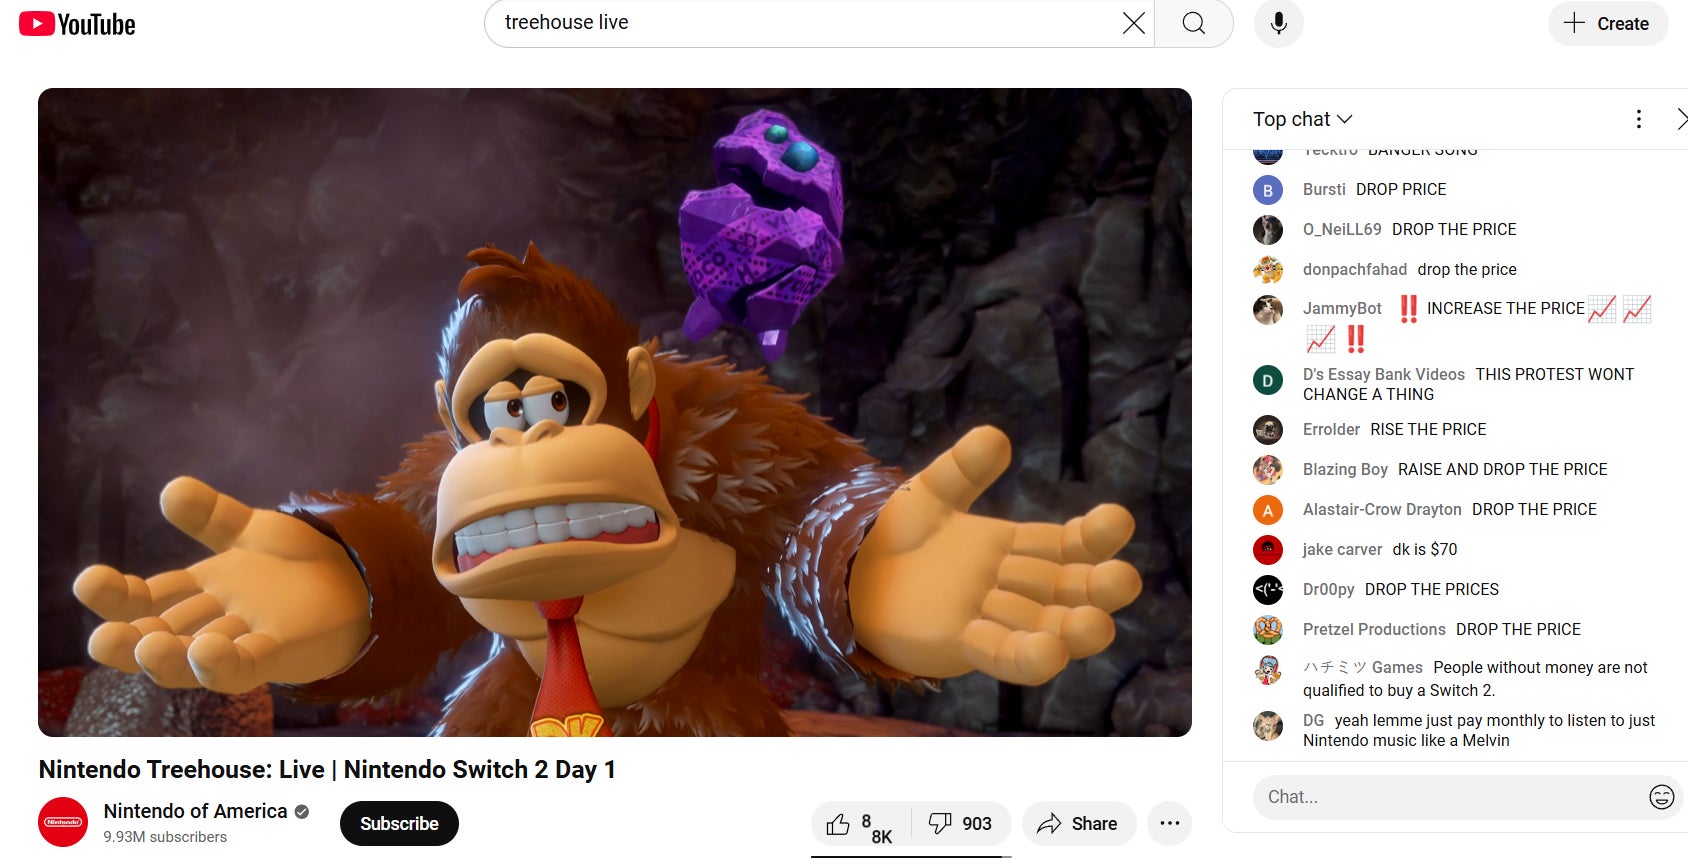Open more actions menu beside Share
The height and width of the screenshot is (859, 1688).
tap(1169, 824)
